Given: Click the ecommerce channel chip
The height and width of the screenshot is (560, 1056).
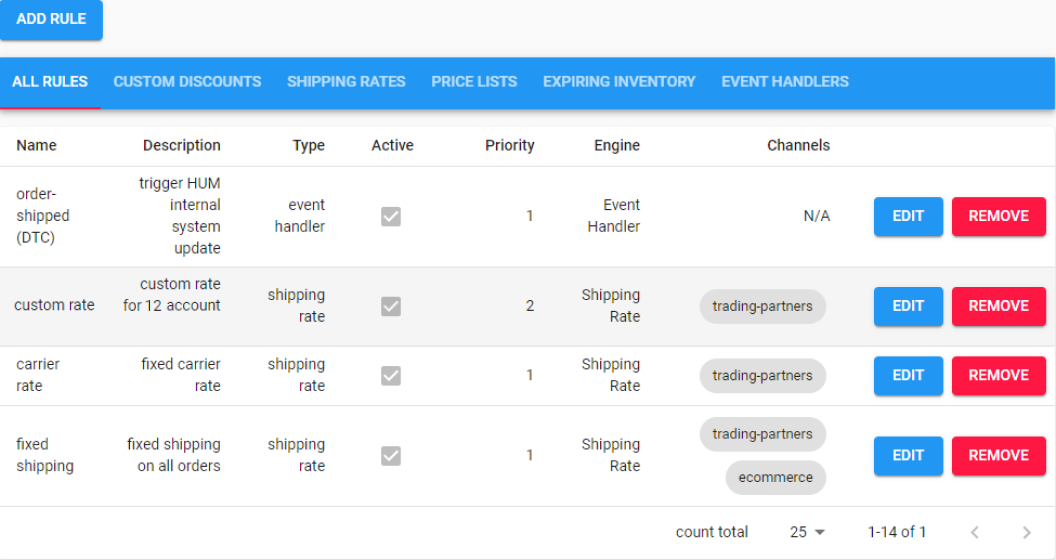Looking at the screenshot, I should point(776,478).
